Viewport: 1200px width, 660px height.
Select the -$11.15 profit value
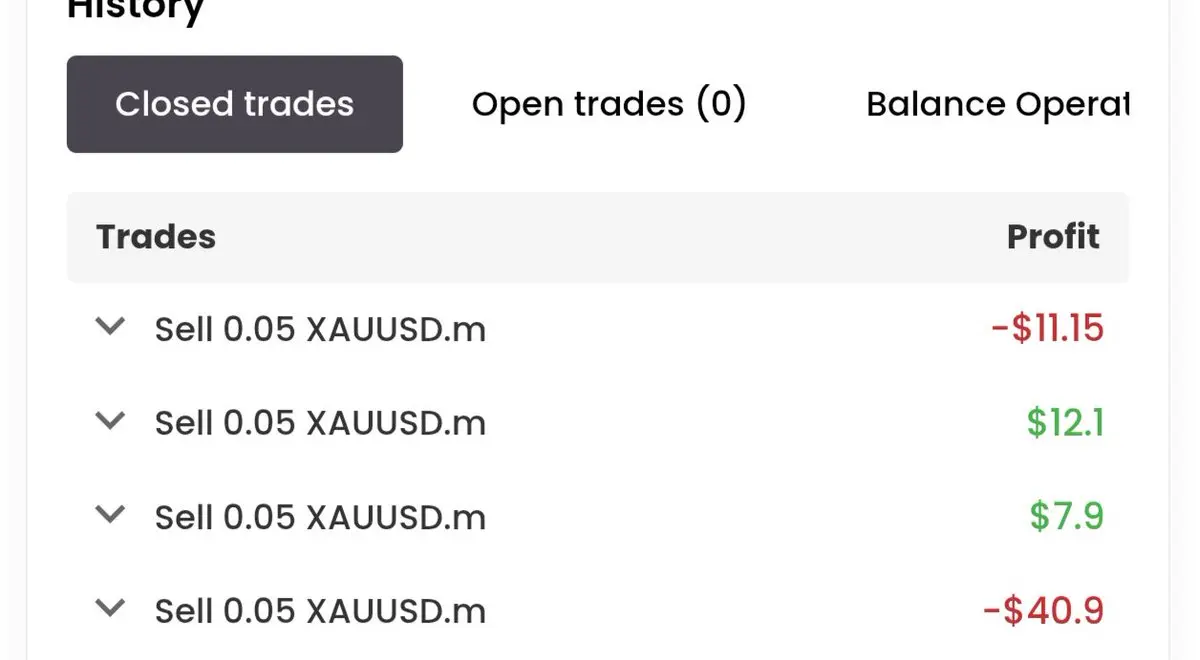1048,328
